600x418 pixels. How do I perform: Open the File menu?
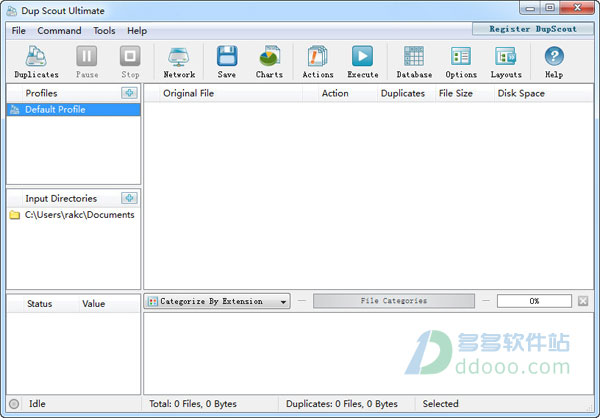tap(18, 31)
